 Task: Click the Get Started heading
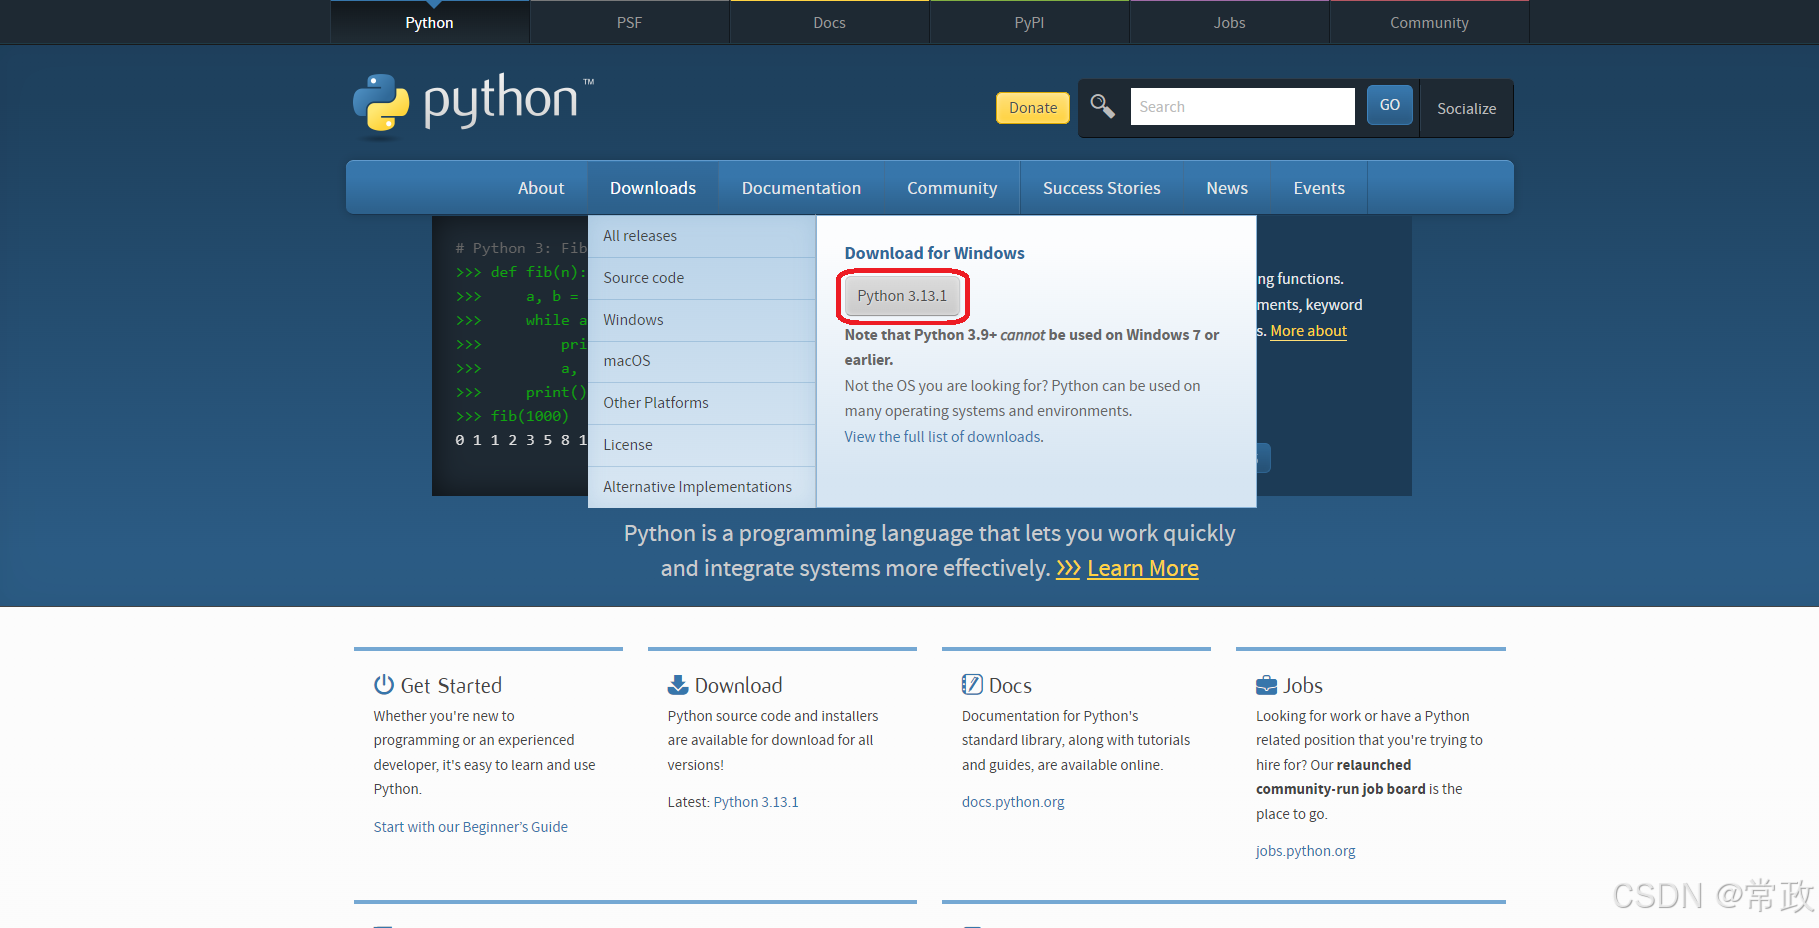451,685
